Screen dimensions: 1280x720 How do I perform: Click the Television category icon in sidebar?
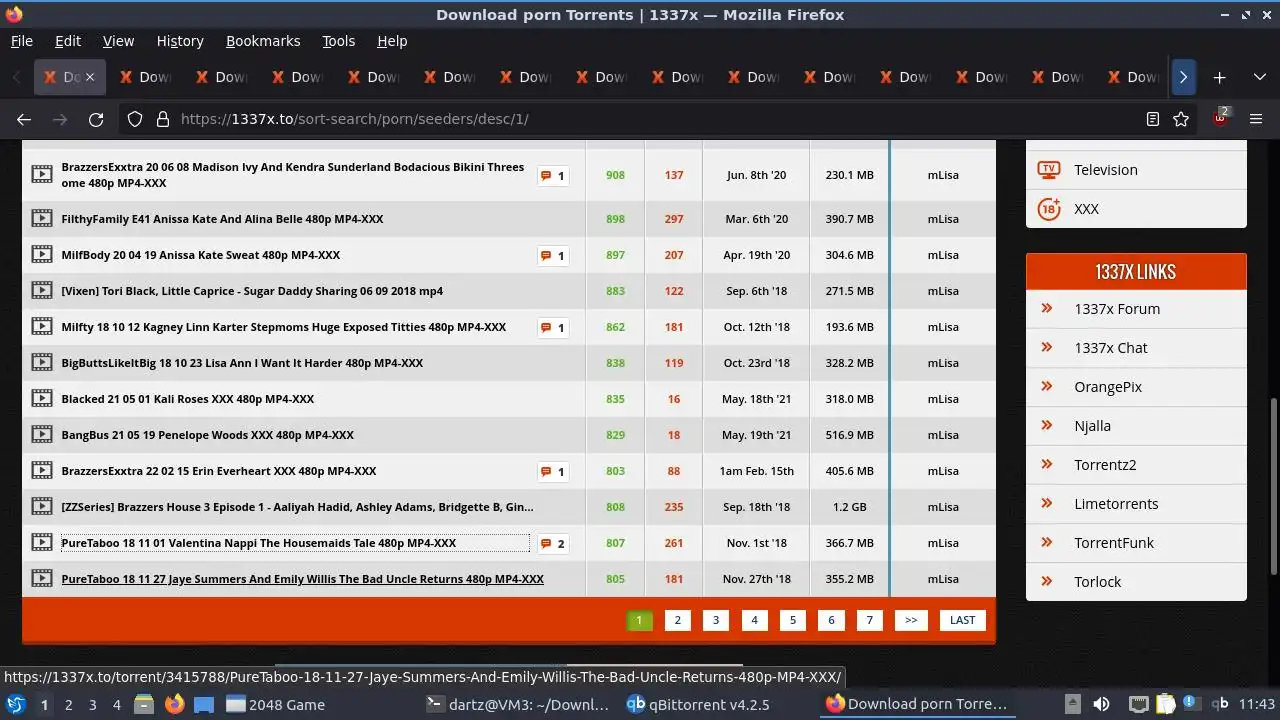pyautogui.click(x=1048, y=169)
